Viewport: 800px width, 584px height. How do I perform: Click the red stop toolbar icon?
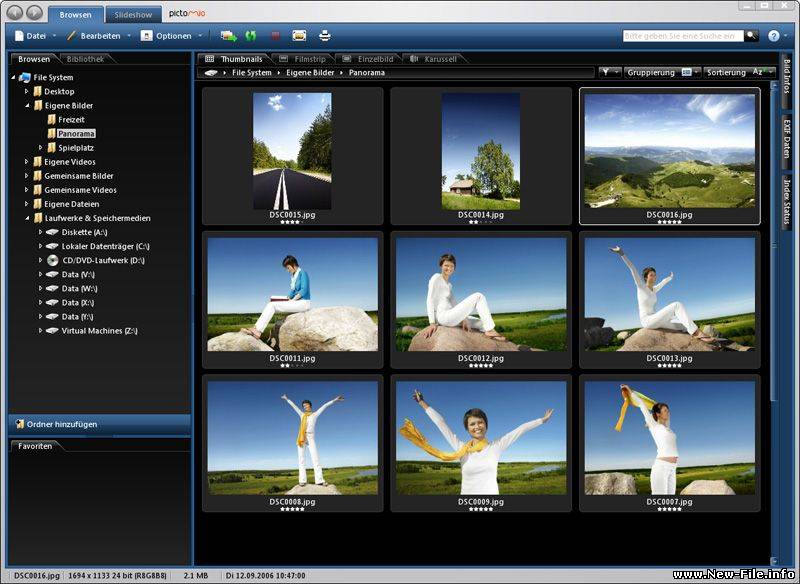[x=274, y=34]
